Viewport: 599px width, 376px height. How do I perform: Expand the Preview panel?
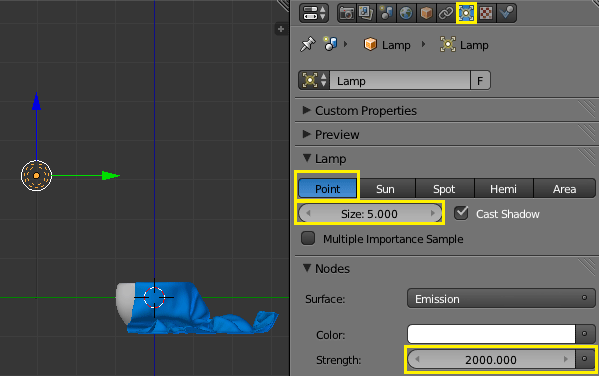[x=306, y=134]
